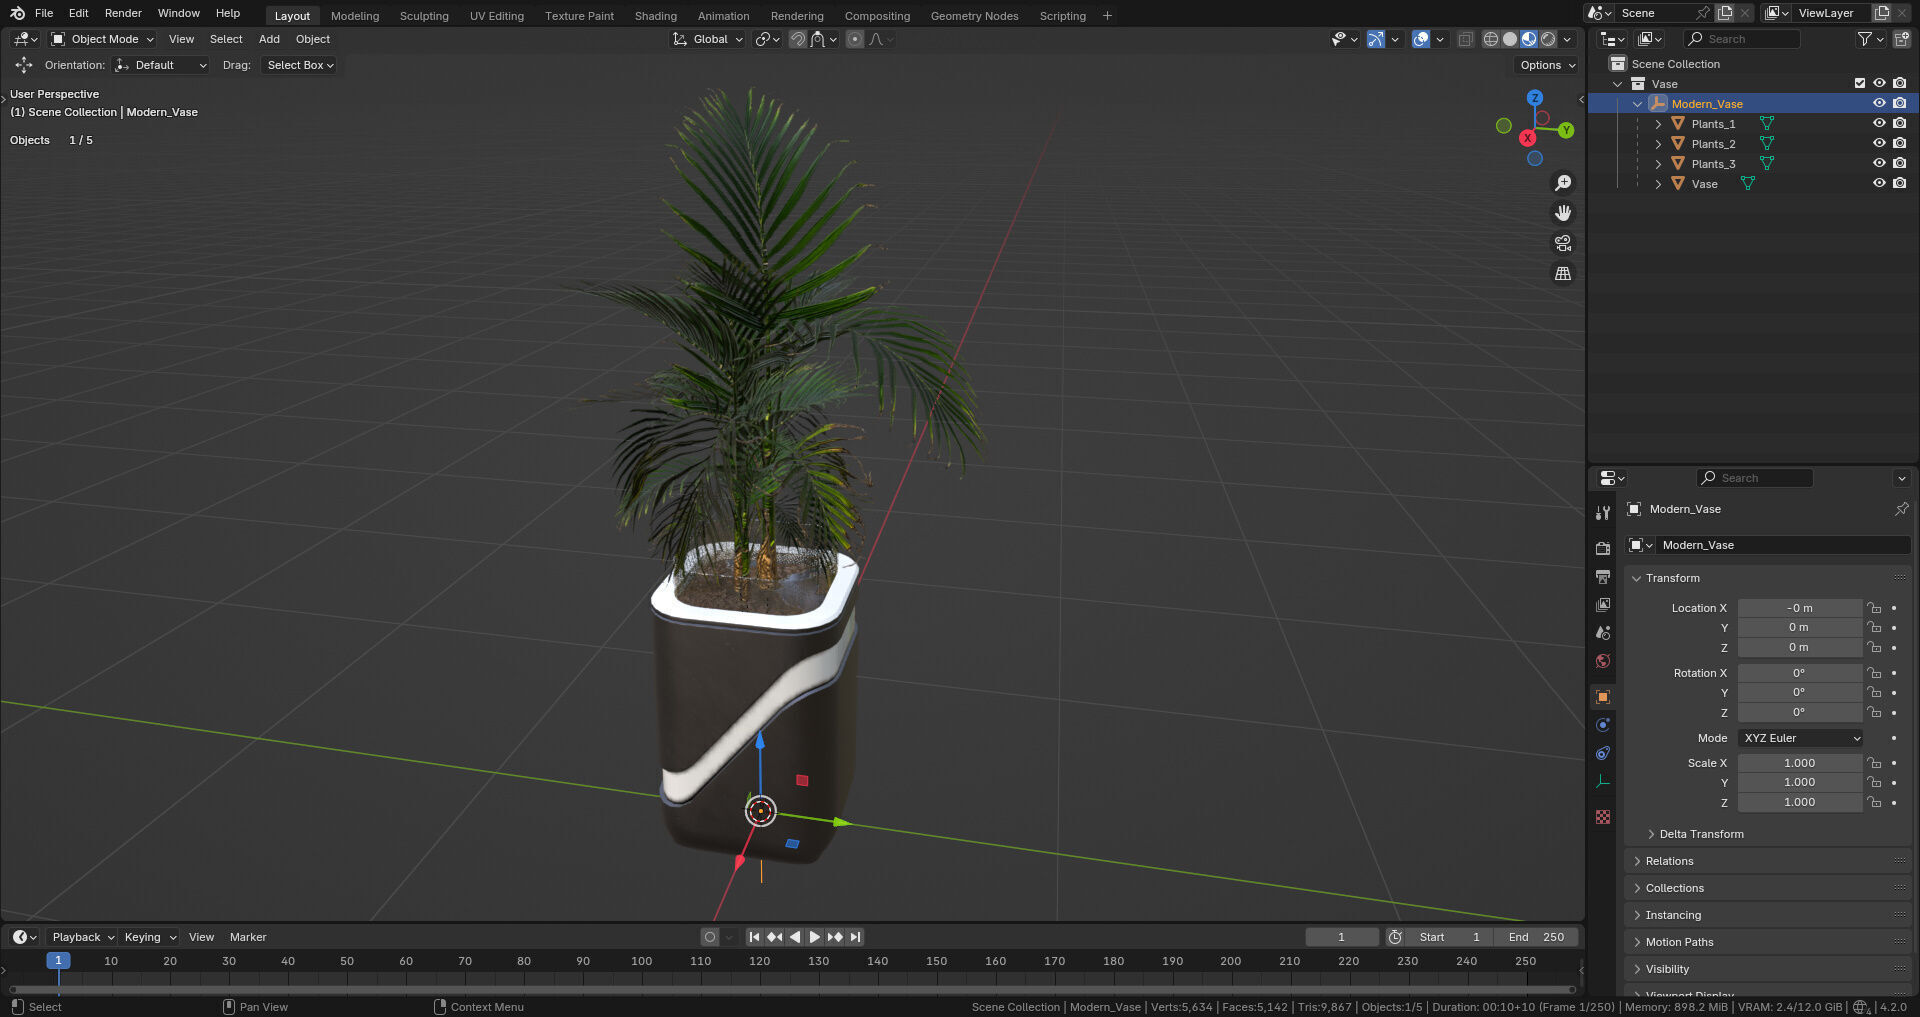Toggle timeline auto keying record button
Viewport: 1920px width, 1017px height.
(710, 937)
